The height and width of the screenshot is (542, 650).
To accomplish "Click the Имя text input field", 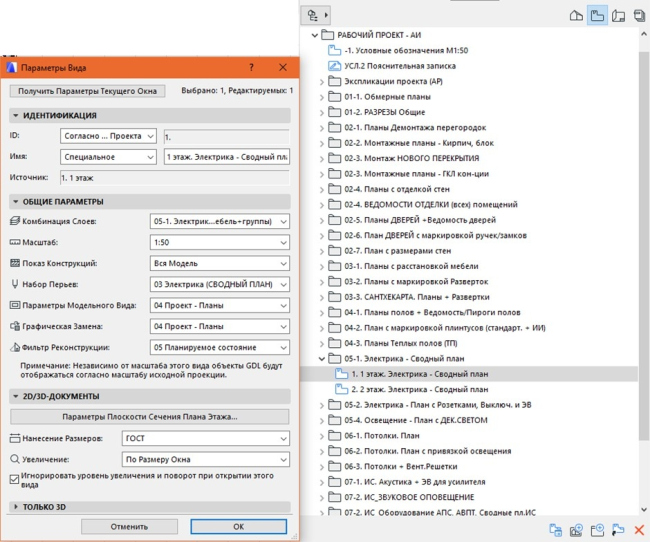I will click(x=224, y=157).
